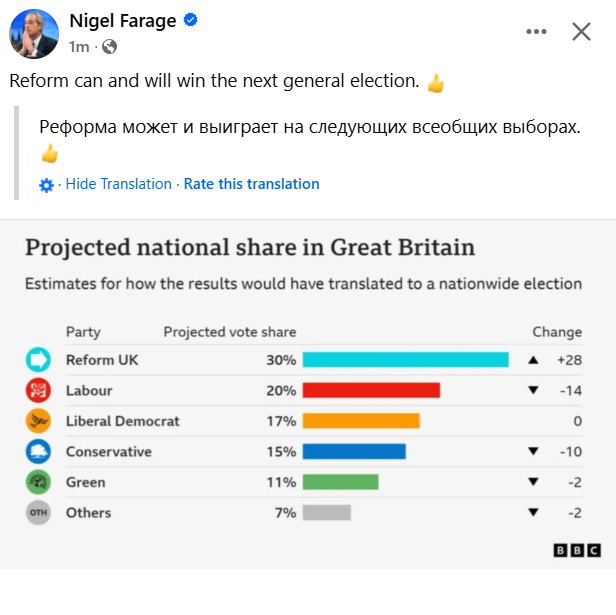Click the red Labour vote bar
This screenshot has height=615, width=616.
371,390
